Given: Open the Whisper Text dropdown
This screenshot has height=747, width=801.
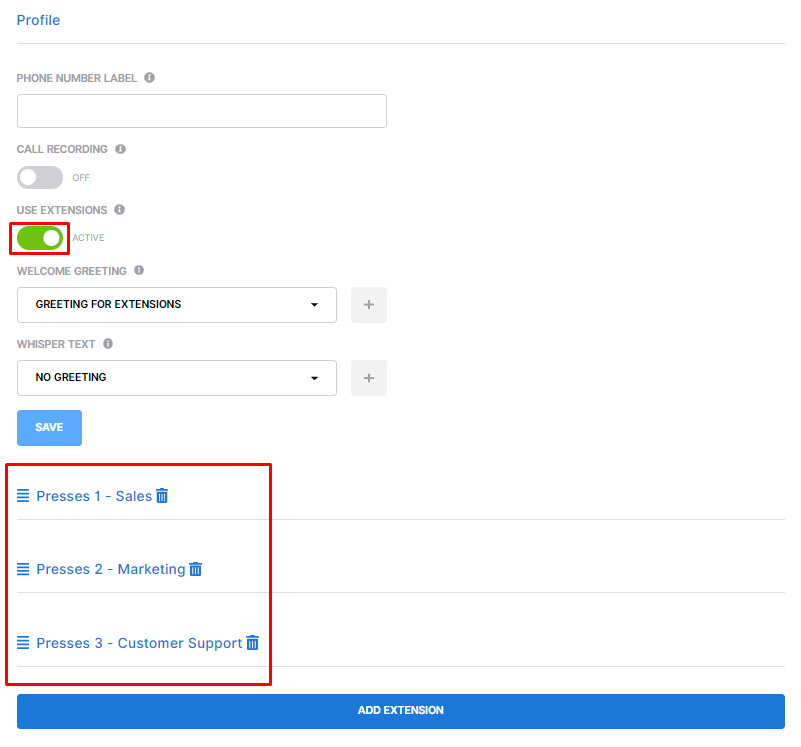Looking at the screenshot, I should (177, 378).
